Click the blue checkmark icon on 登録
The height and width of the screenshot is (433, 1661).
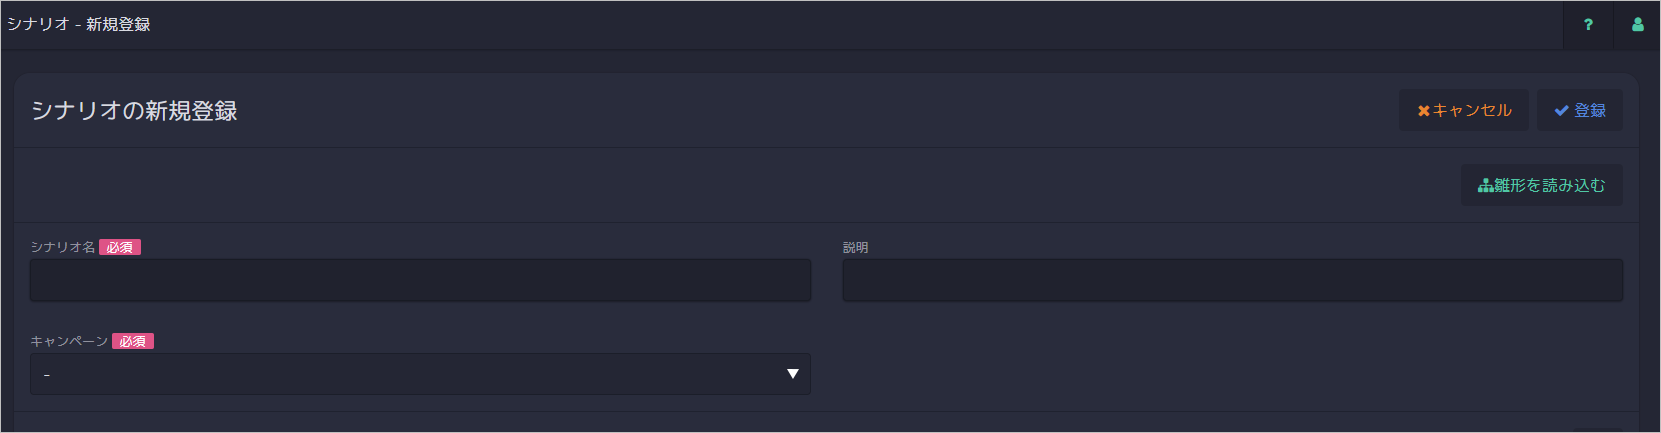pos(1561,111)
